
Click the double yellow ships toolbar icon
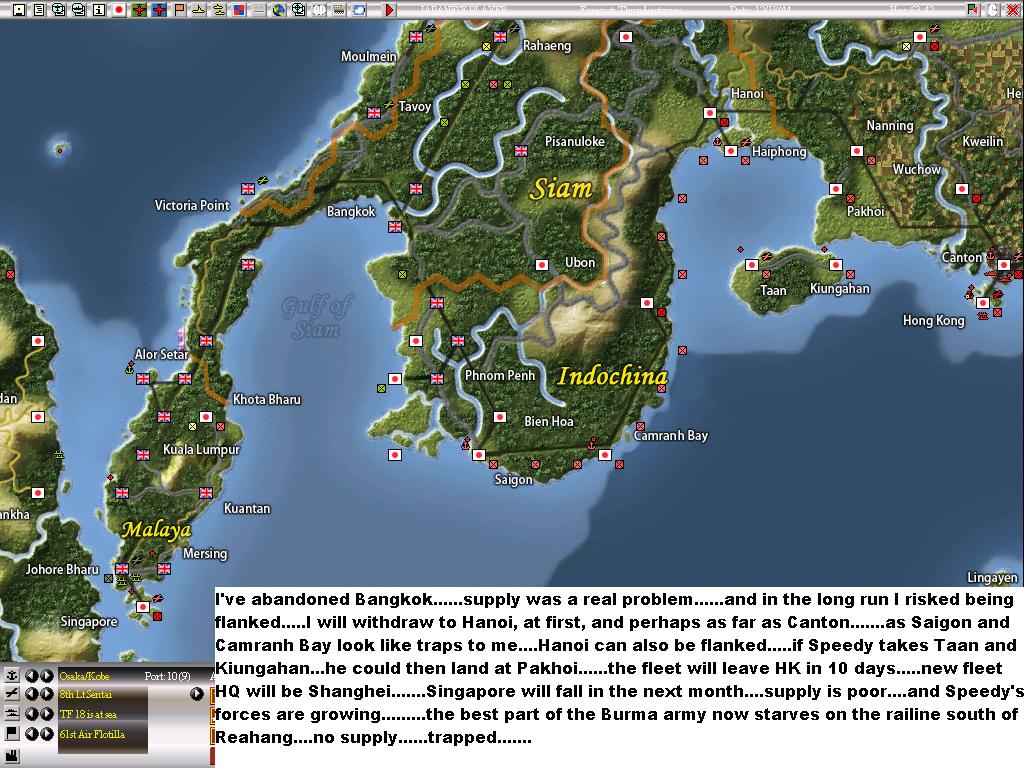pyautogui.click(x=219, y=10)
